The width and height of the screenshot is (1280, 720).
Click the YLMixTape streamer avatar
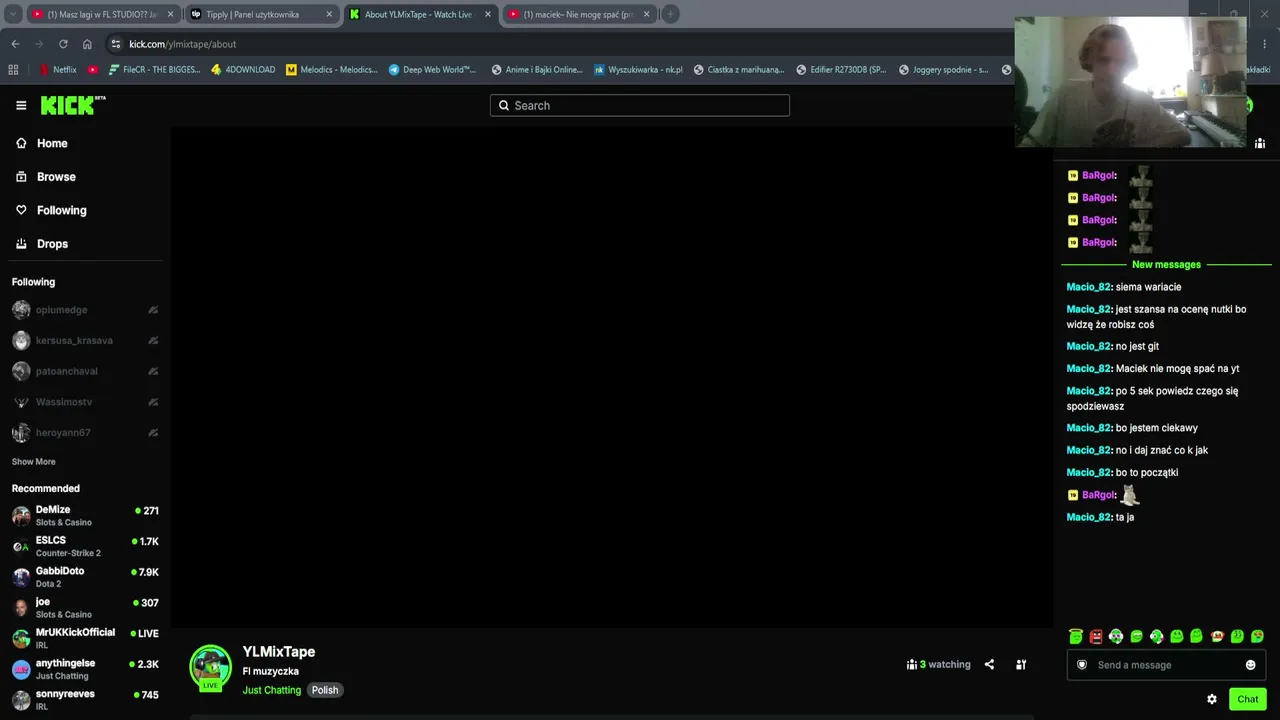pyautogui.click(x=210, y=667)
